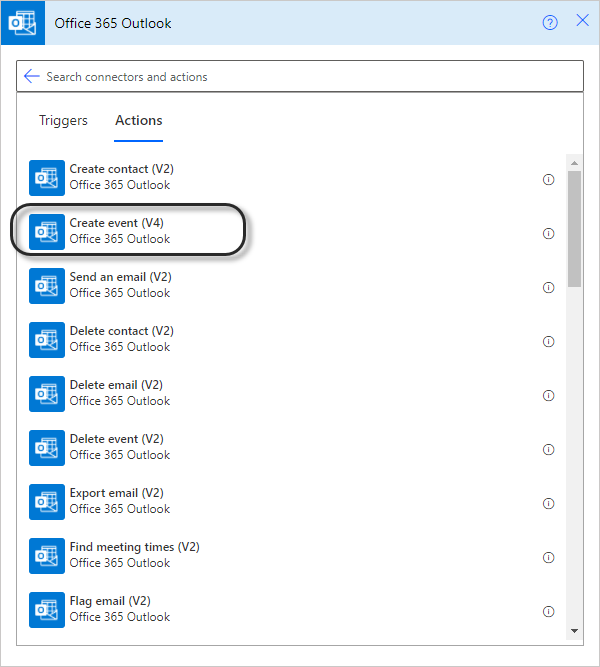Select the Actions tab
The height and width of the screenshot is (667, 600).
coord(139,120)
